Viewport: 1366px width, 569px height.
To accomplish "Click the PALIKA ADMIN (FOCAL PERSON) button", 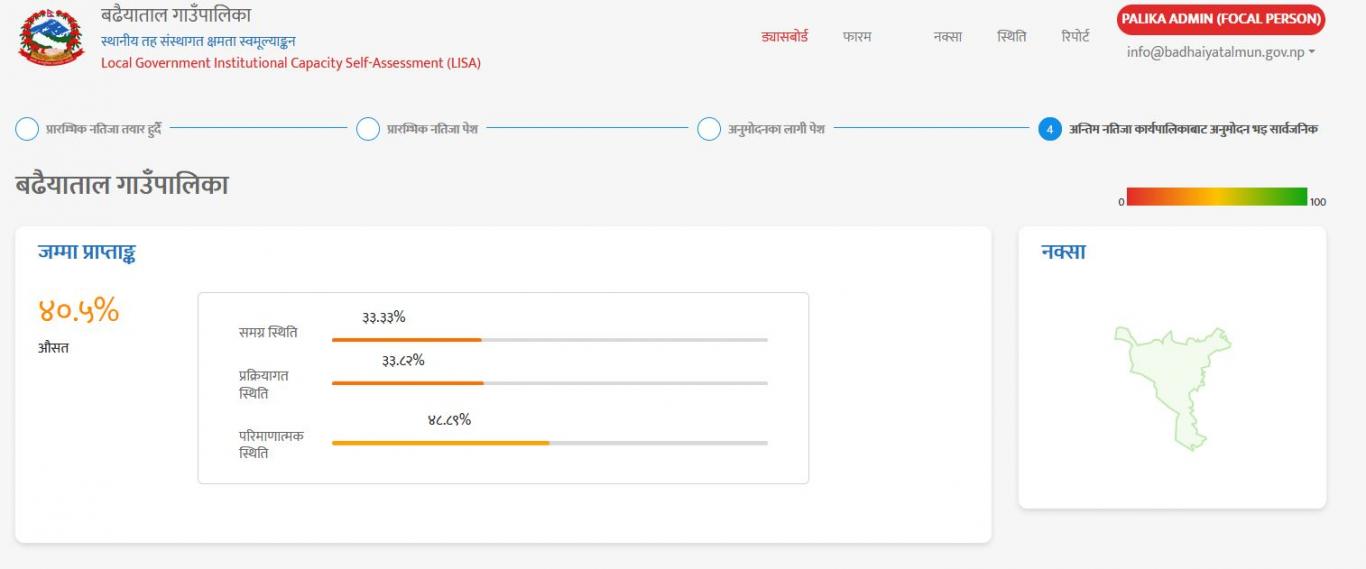I will [x=1221, y=19].
